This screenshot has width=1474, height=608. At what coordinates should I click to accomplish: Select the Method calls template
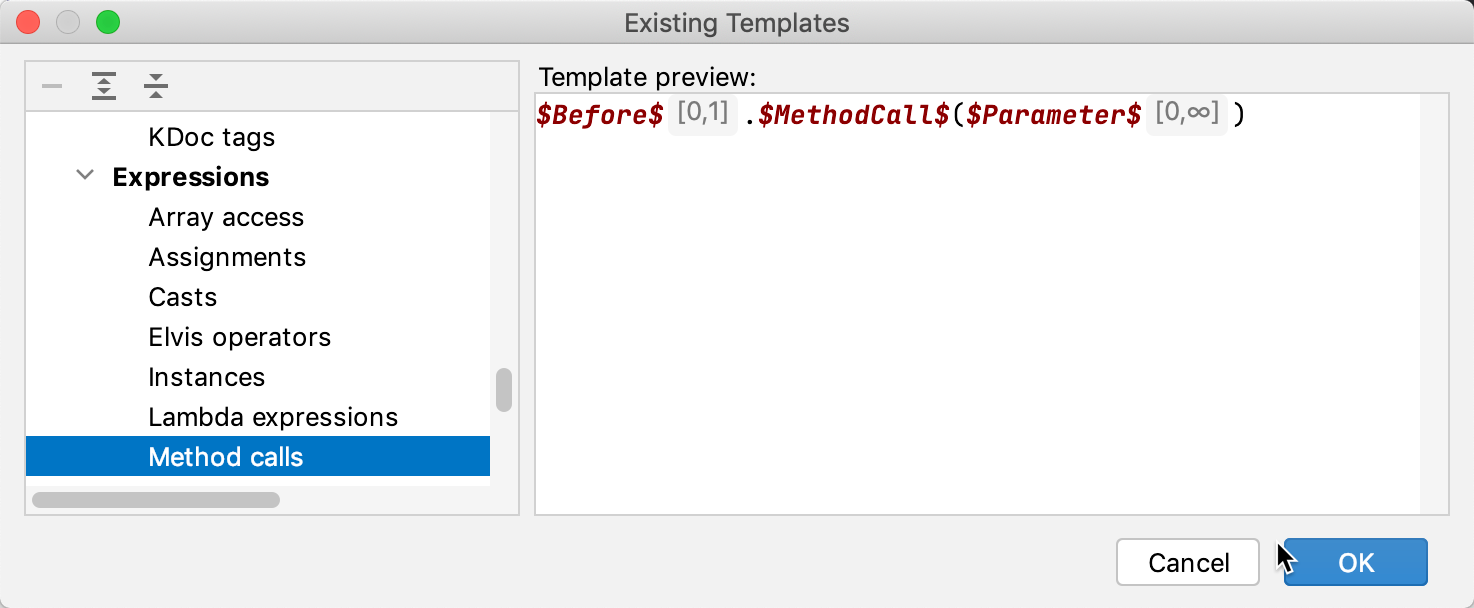click(225, 456)
